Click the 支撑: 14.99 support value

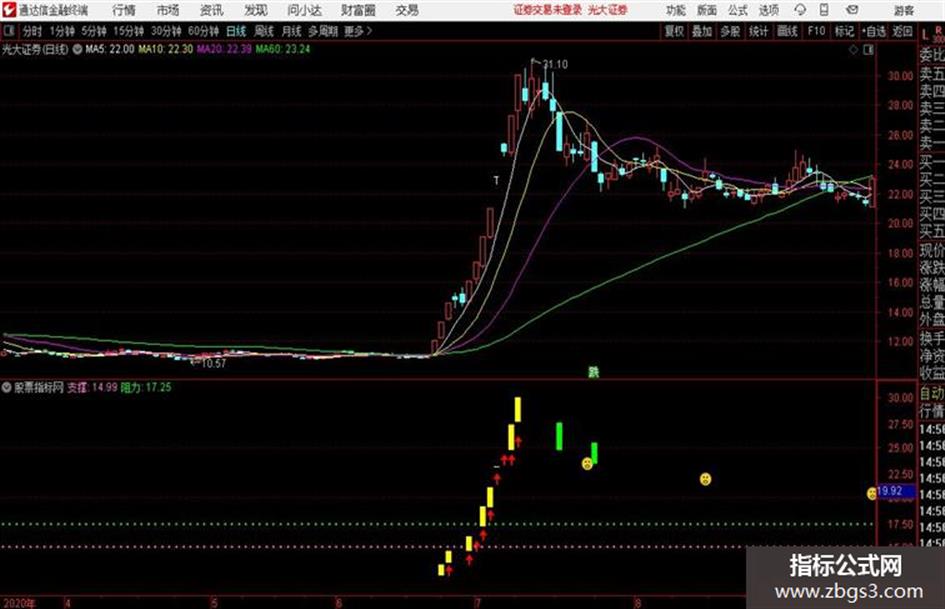[92, 388]
